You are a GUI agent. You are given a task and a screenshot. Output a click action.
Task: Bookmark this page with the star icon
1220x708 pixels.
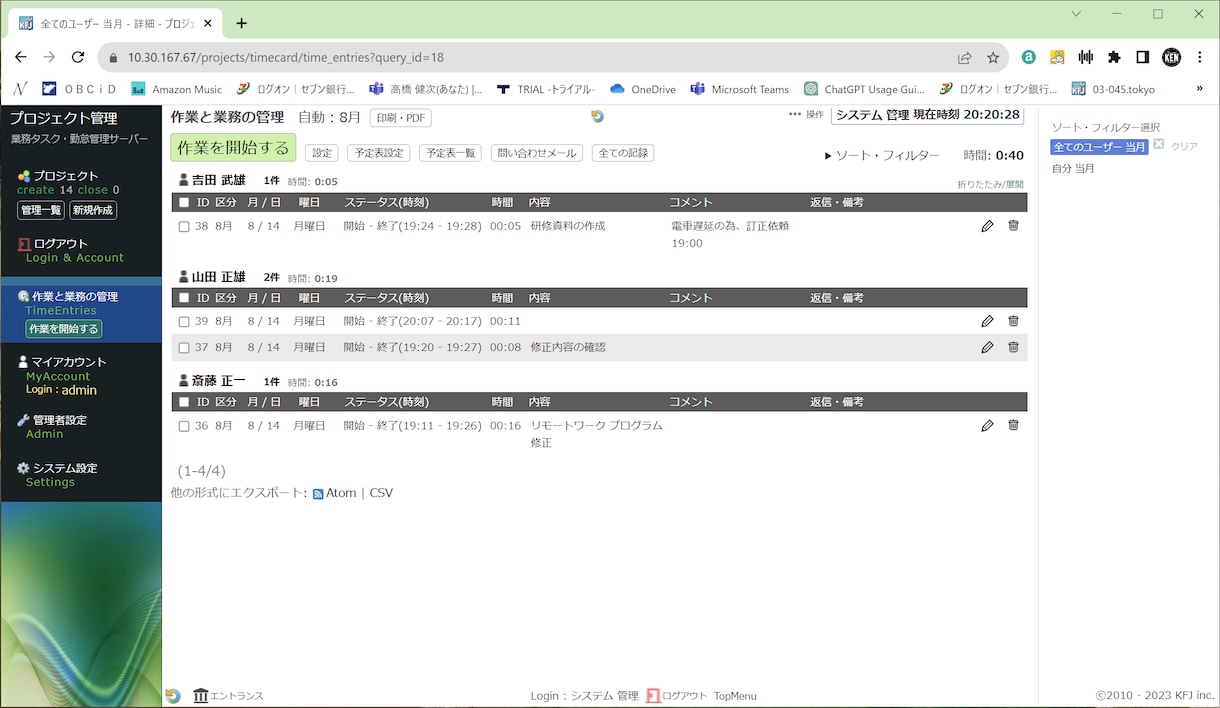993,58
